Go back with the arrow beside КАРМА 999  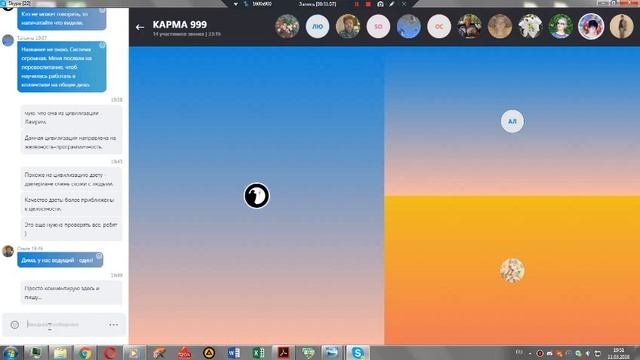pyautogui.click(x=140, y=27)
